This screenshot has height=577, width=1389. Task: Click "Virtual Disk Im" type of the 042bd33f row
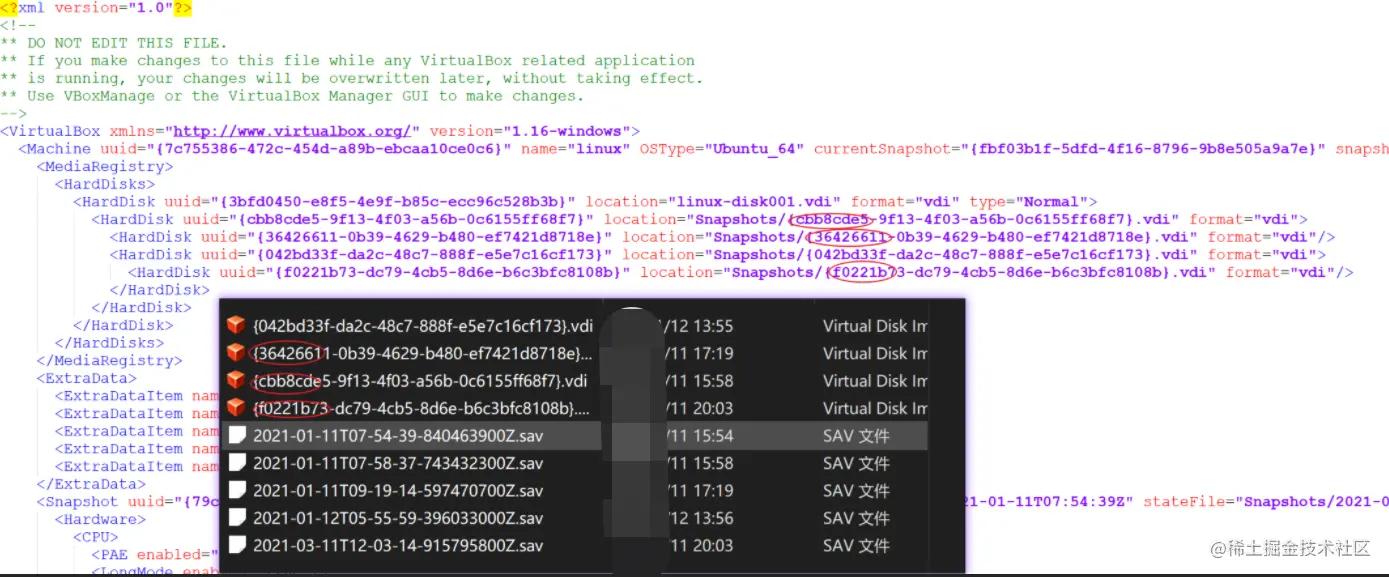click(x=875, y=325)
